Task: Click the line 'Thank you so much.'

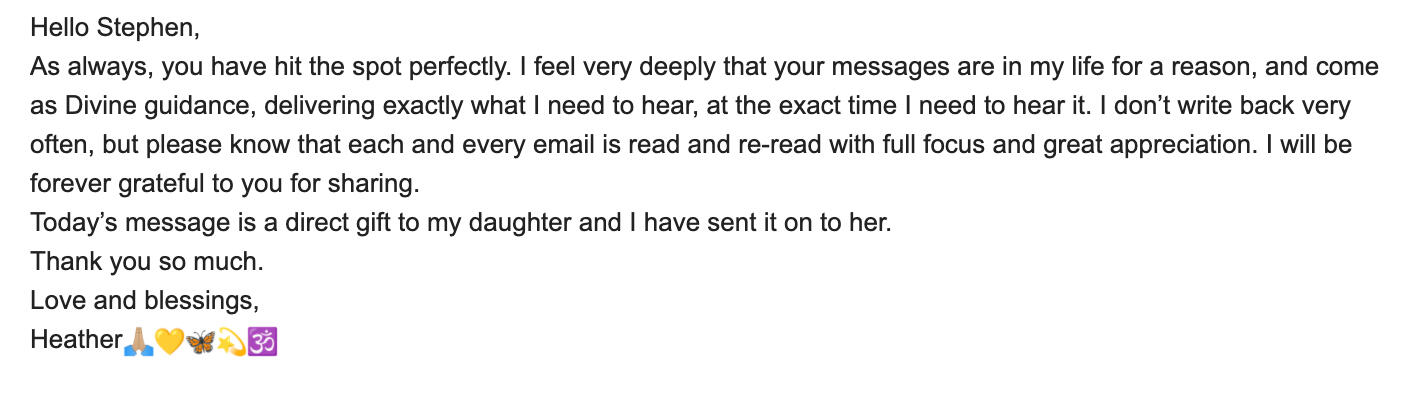Action: (x=147, y=262)
